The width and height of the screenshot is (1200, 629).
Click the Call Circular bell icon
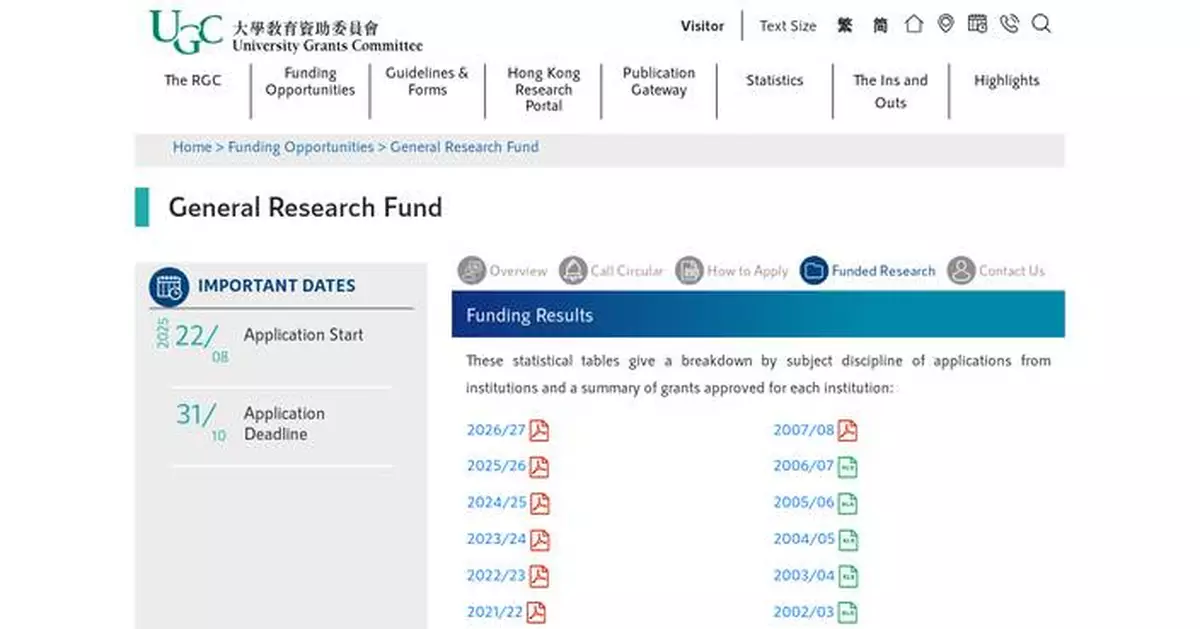tap(573, 270)
